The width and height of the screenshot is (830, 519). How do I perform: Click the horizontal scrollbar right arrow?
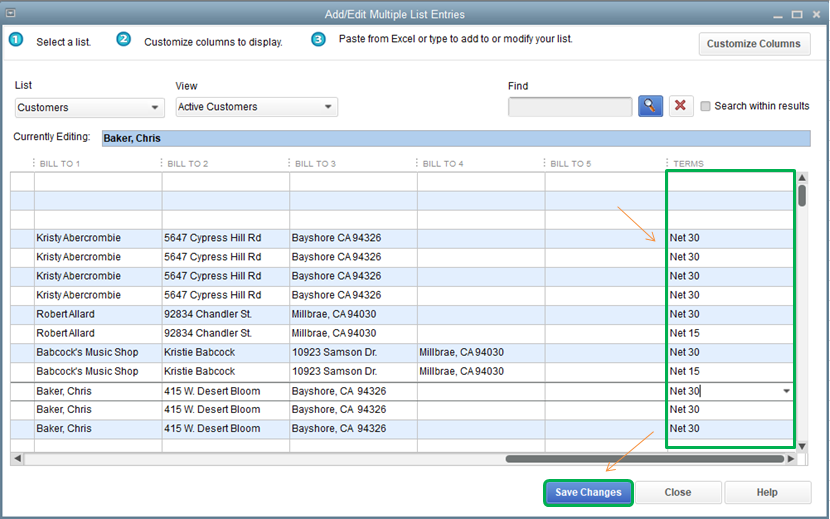tap(791, 459)
